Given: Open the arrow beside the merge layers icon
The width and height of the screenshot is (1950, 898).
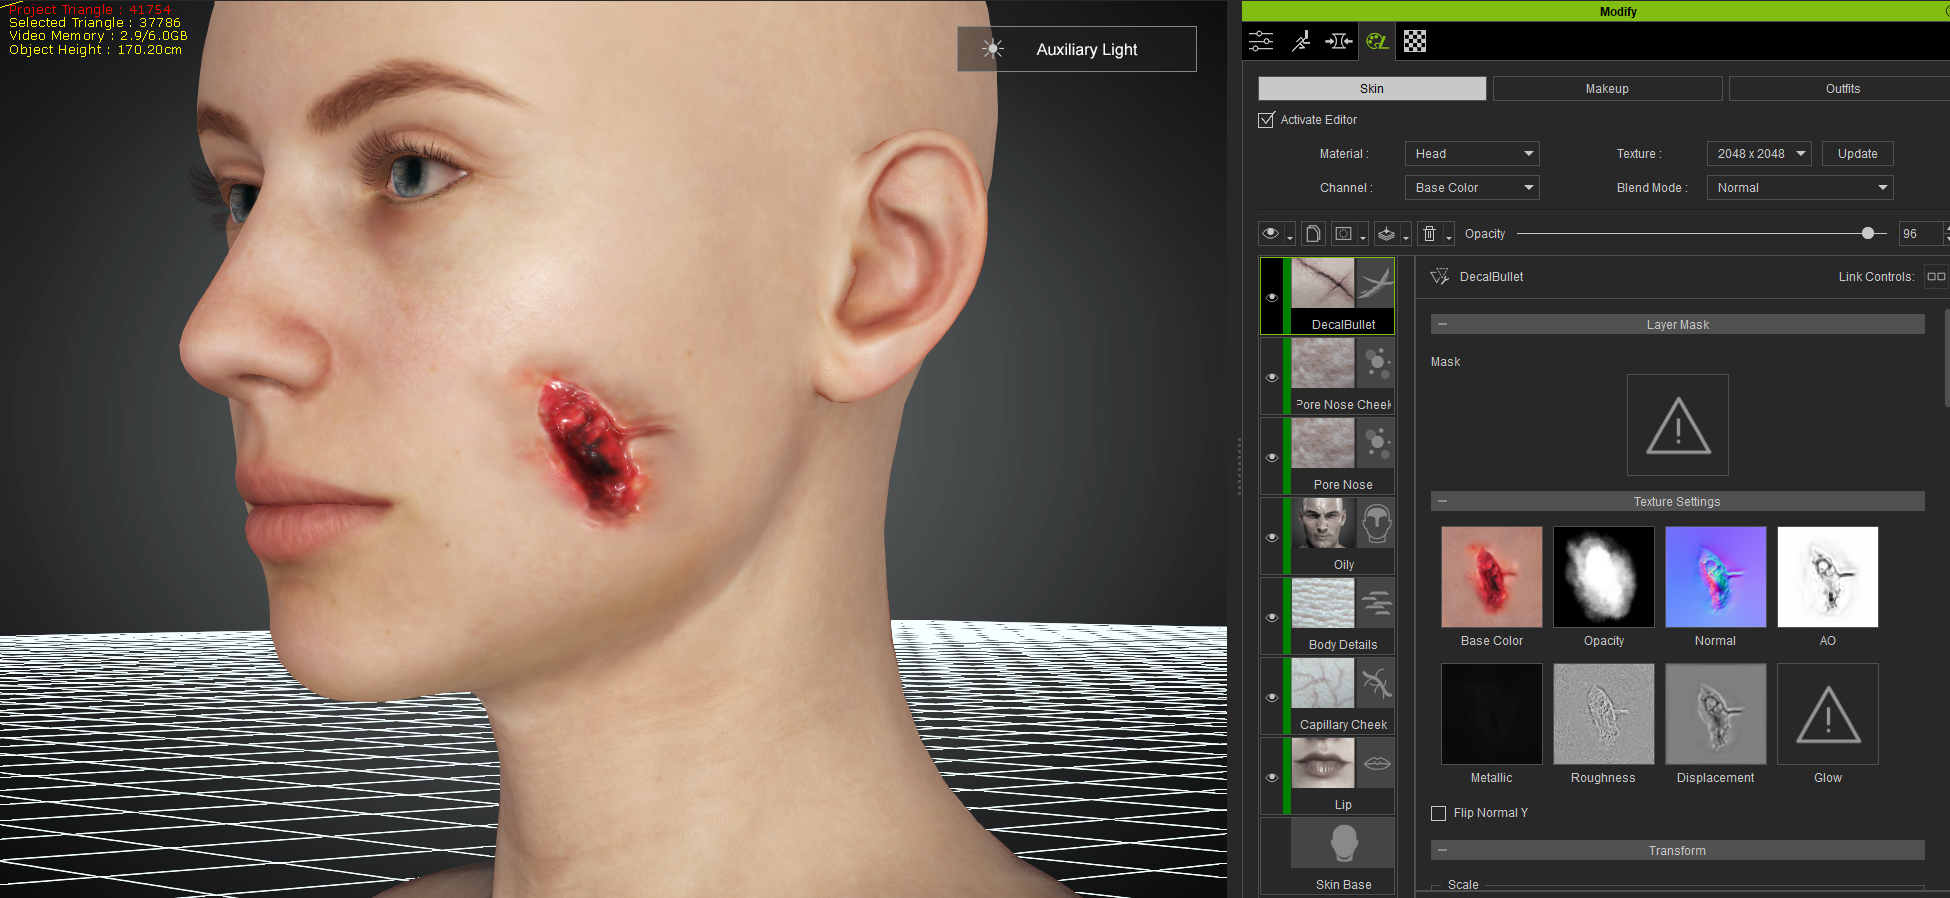Looking at the screenshot, I should click(x=1406, y=236).
